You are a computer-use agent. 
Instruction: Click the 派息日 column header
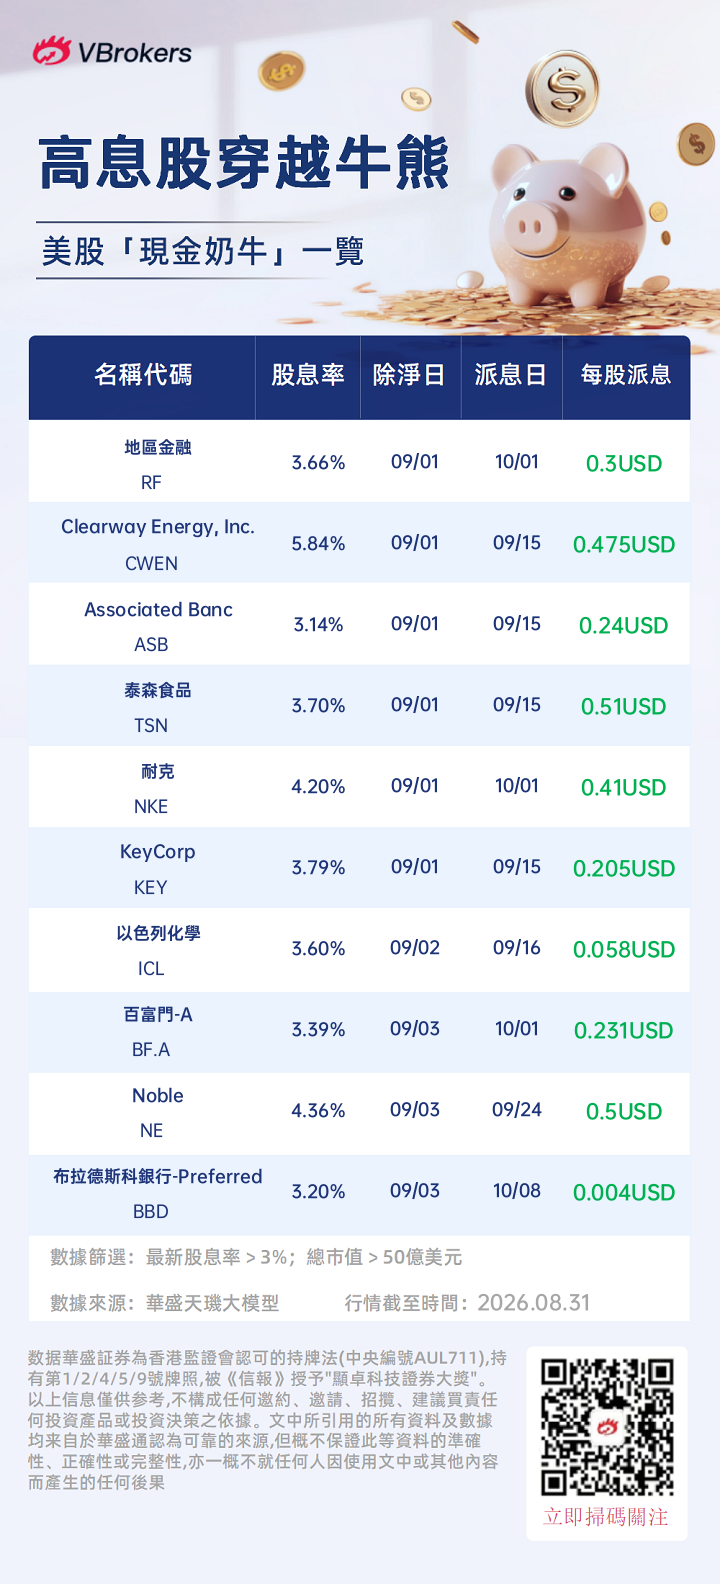[511, 375]
